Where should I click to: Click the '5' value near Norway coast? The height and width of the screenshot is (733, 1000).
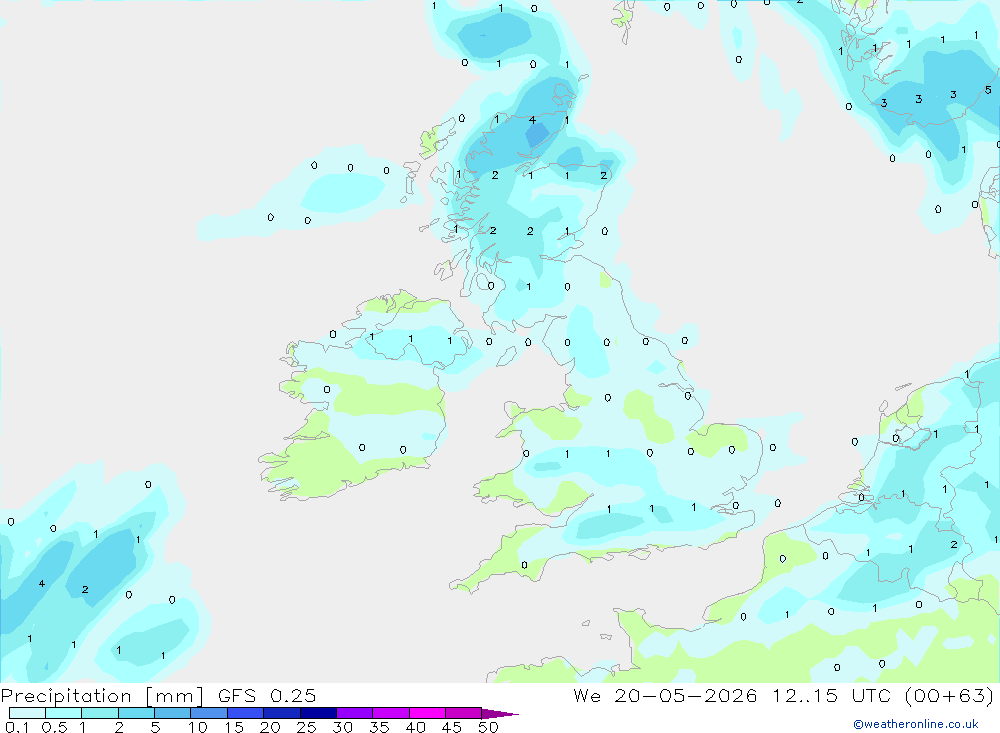click(x=988, y=90)
